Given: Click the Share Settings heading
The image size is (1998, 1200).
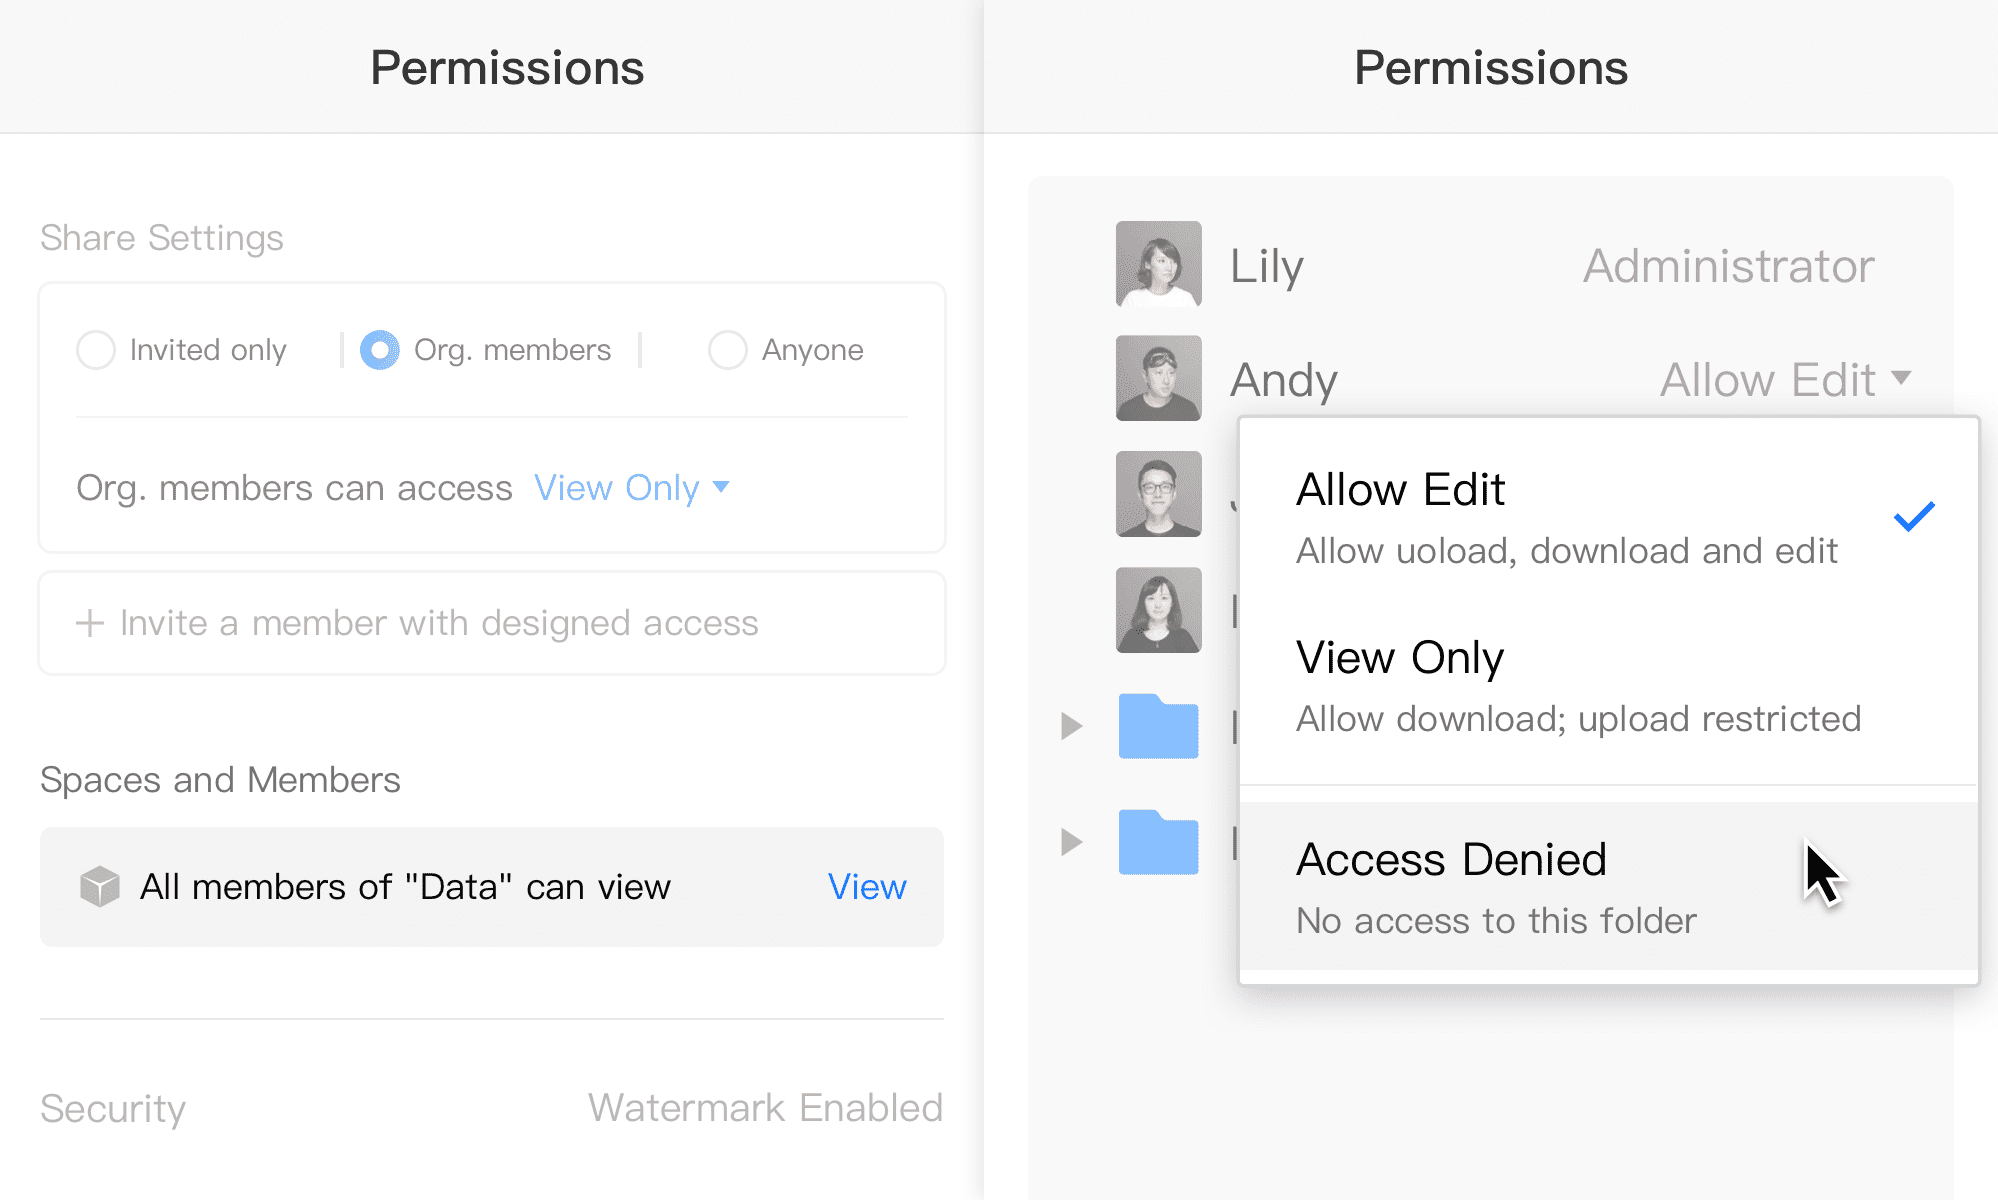Looking at the screenshot, I should click(x=162, y=238).
